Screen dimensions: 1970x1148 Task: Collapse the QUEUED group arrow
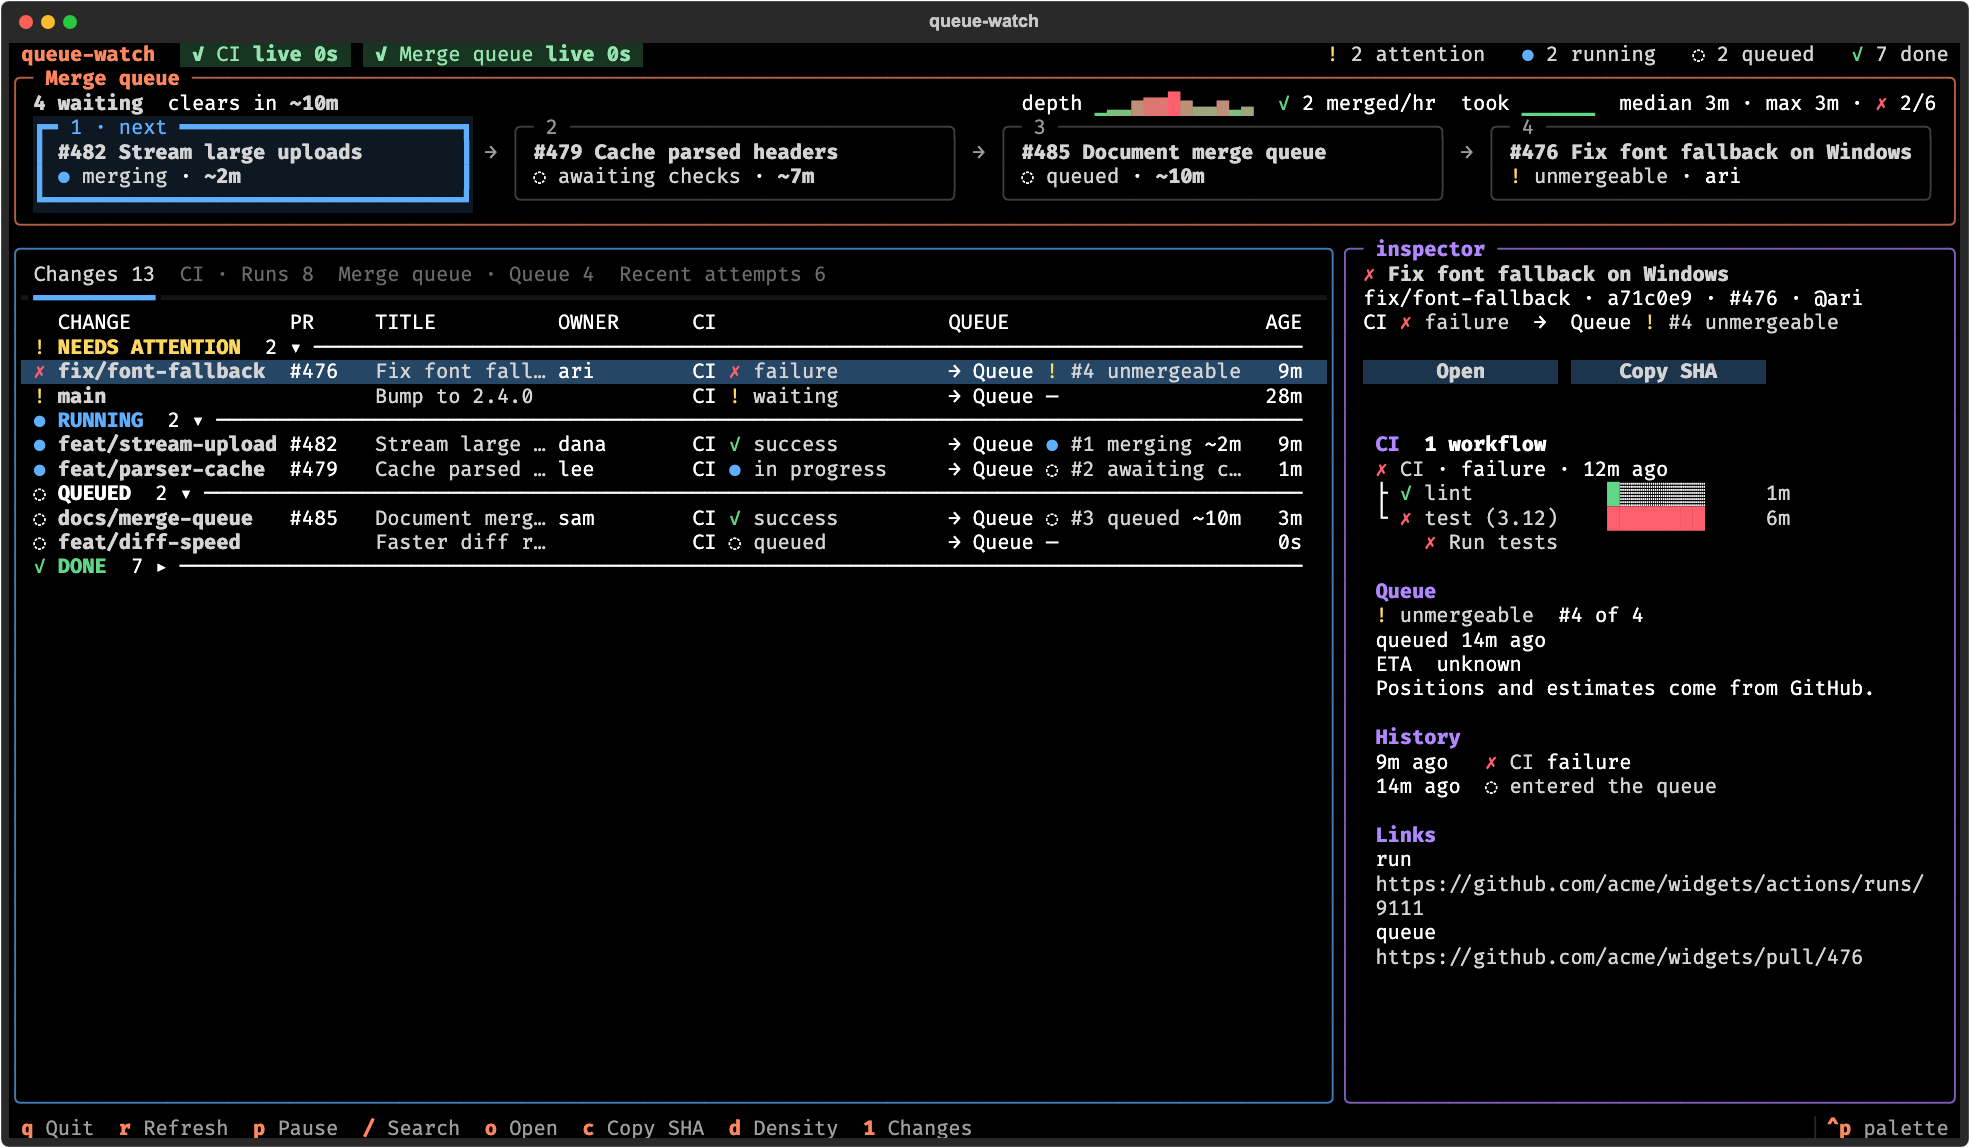coord(186,494)
